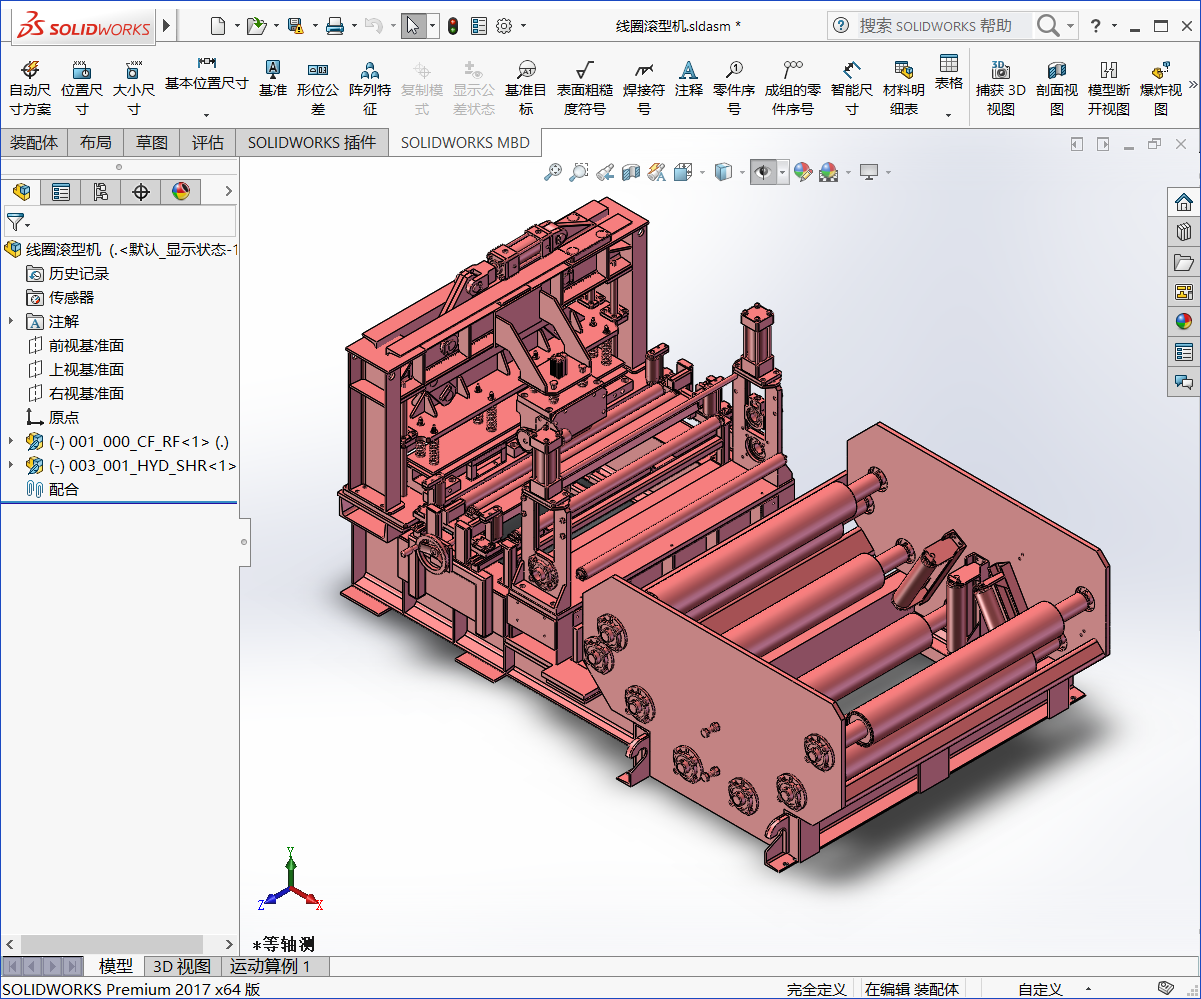Viewport: 1201px width, 999px height.
Task: Switch to the DisplayManager color ball tab
Action: (181, 191)
